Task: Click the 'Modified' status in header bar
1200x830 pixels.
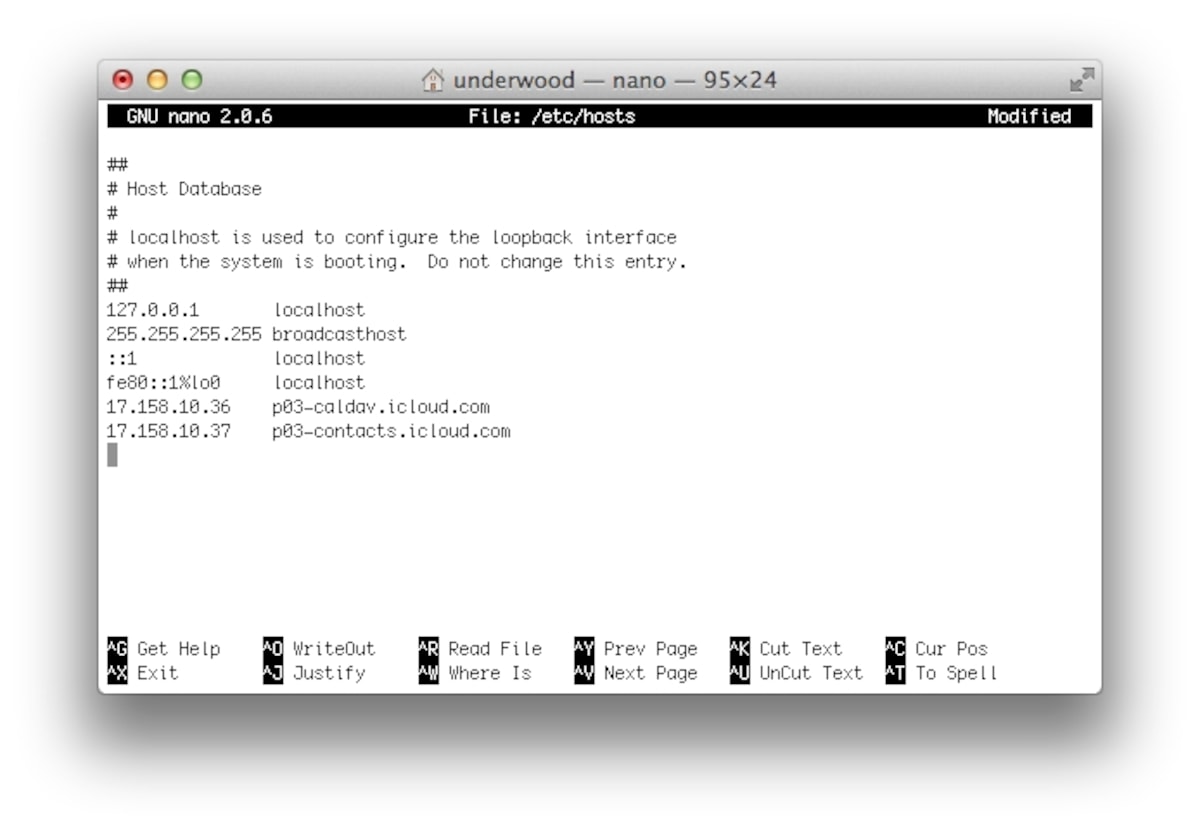Action: click(x=1029, y=117)
